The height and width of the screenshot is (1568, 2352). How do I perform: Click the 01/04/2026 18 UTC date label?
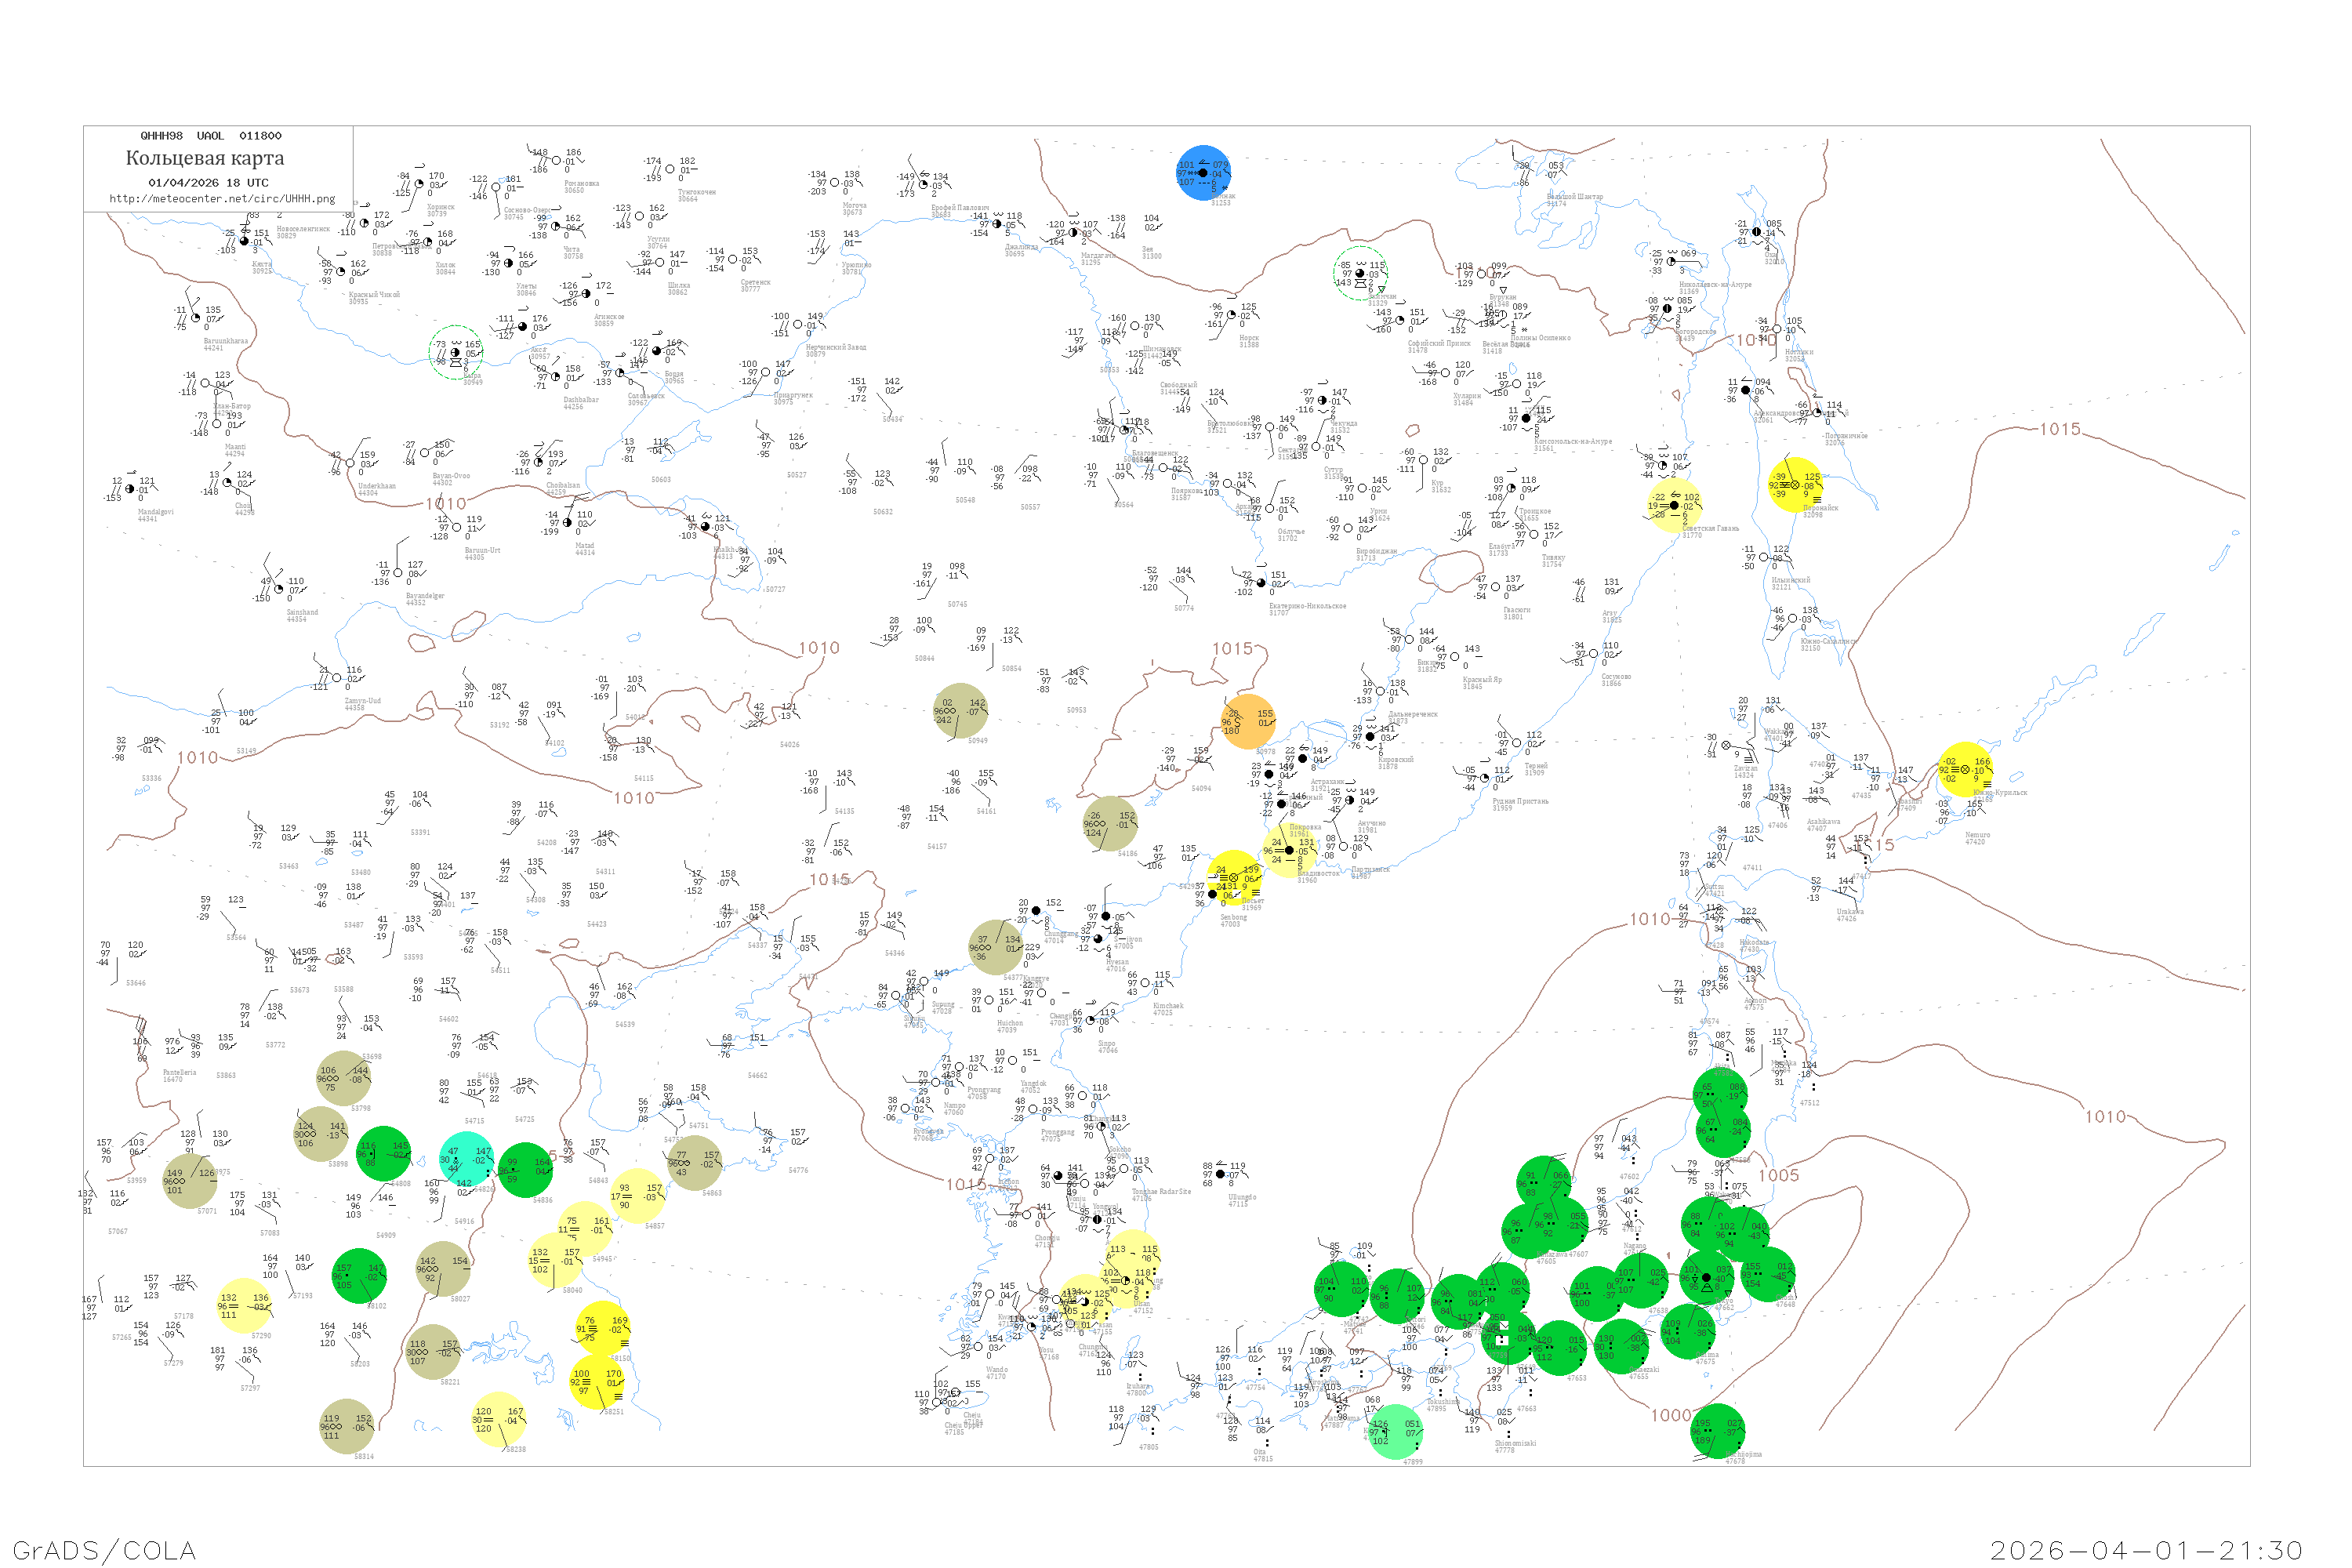click(x=208, y=183)
